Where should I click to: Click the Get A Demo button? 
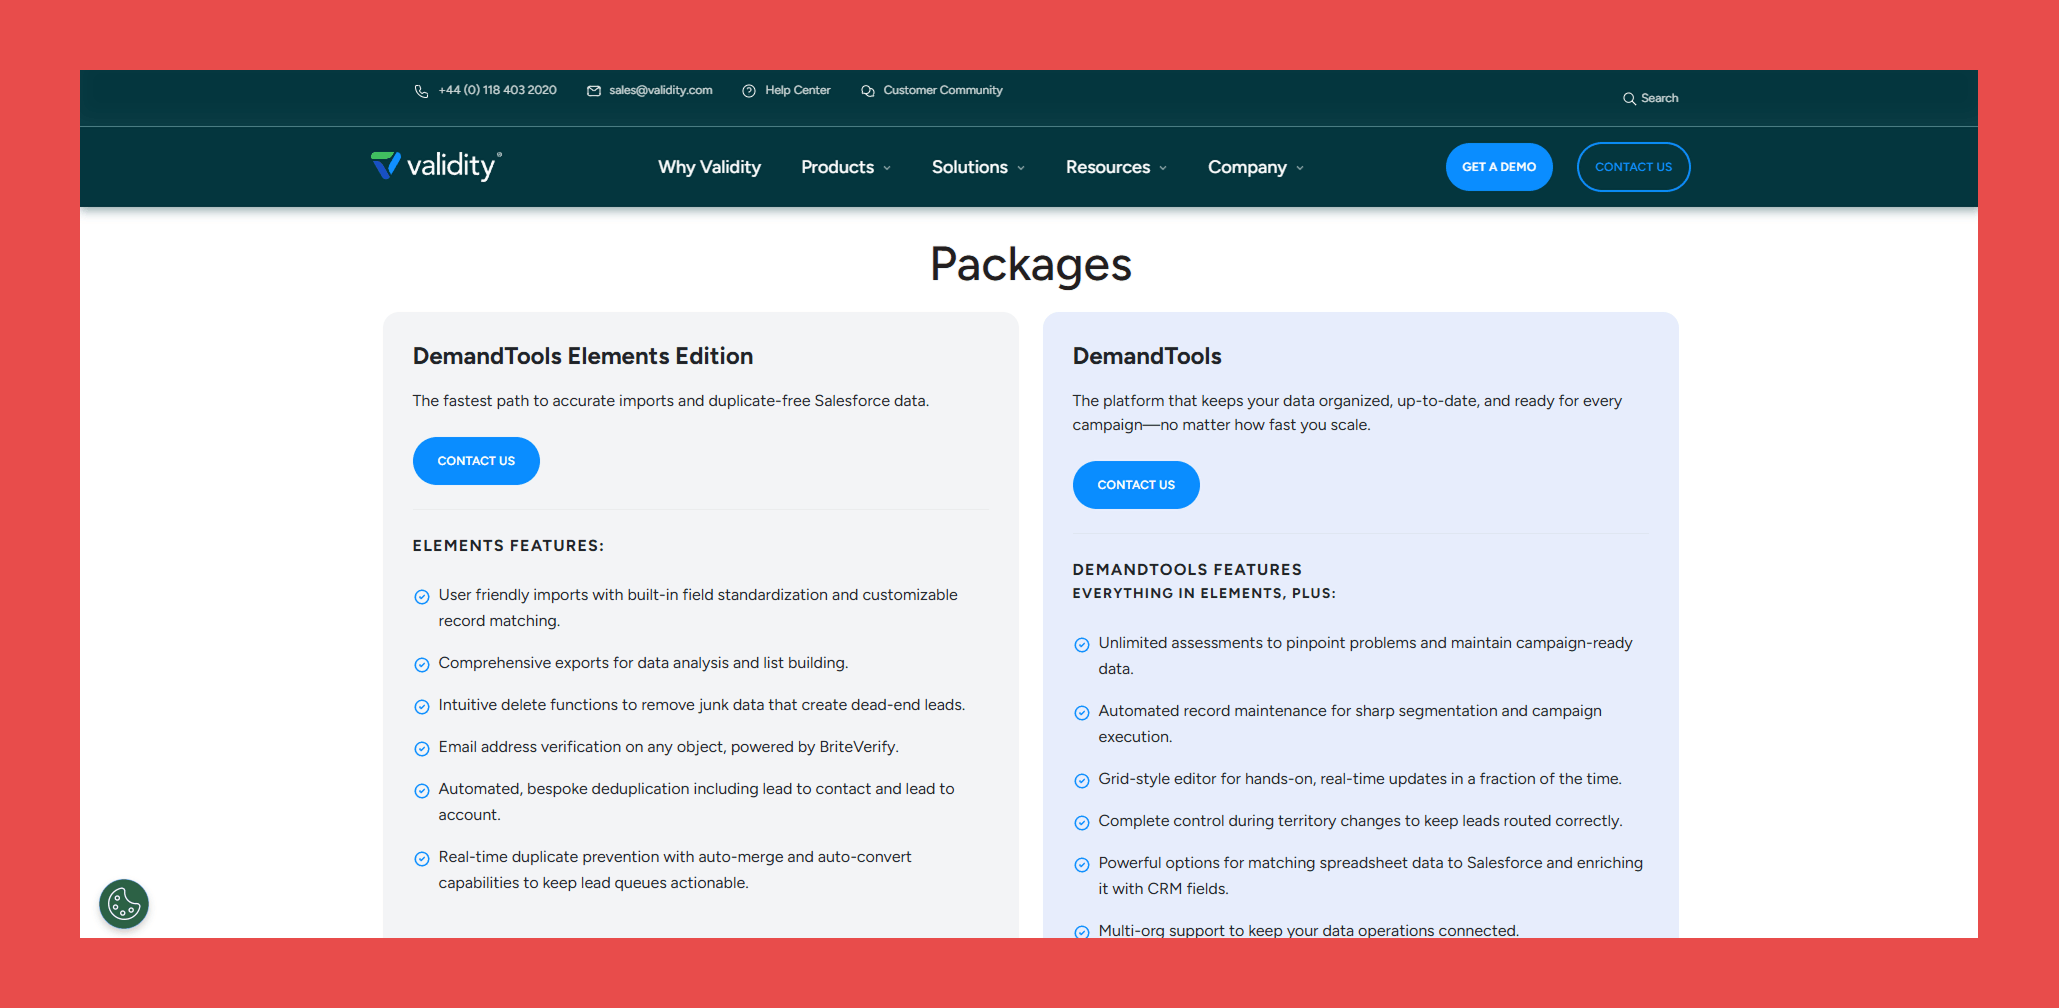pos(1499,167)
